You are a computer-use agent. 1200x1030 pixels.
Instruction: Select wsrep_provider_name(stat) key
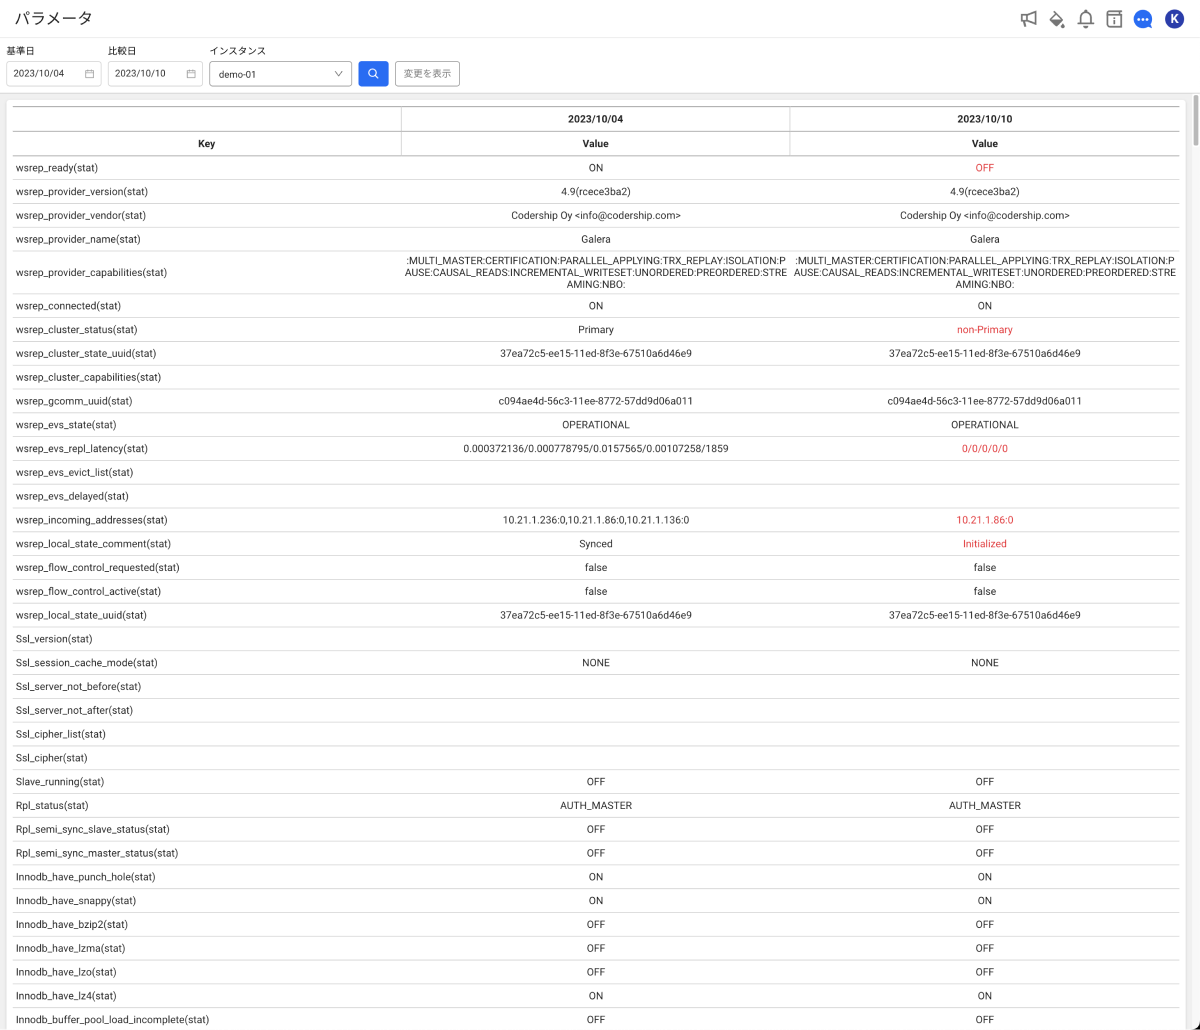78,240
